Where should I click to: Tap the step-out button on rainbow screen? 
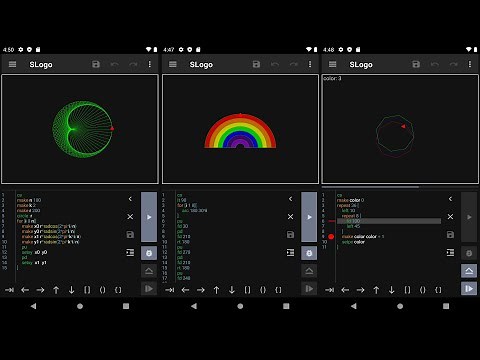pyautogui.click(x=309, y=271)
